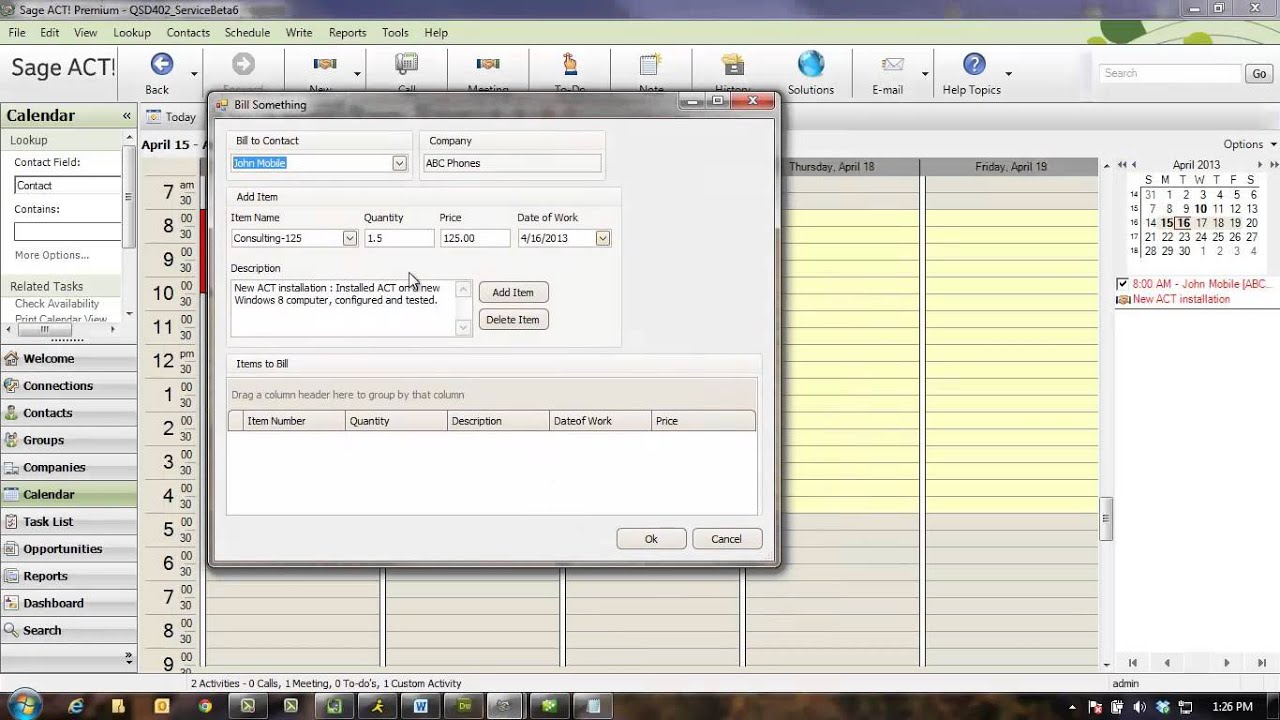Click the Search box in toolbar
This screenshot has width=1280, height=720.
[x=1170, y=73]
